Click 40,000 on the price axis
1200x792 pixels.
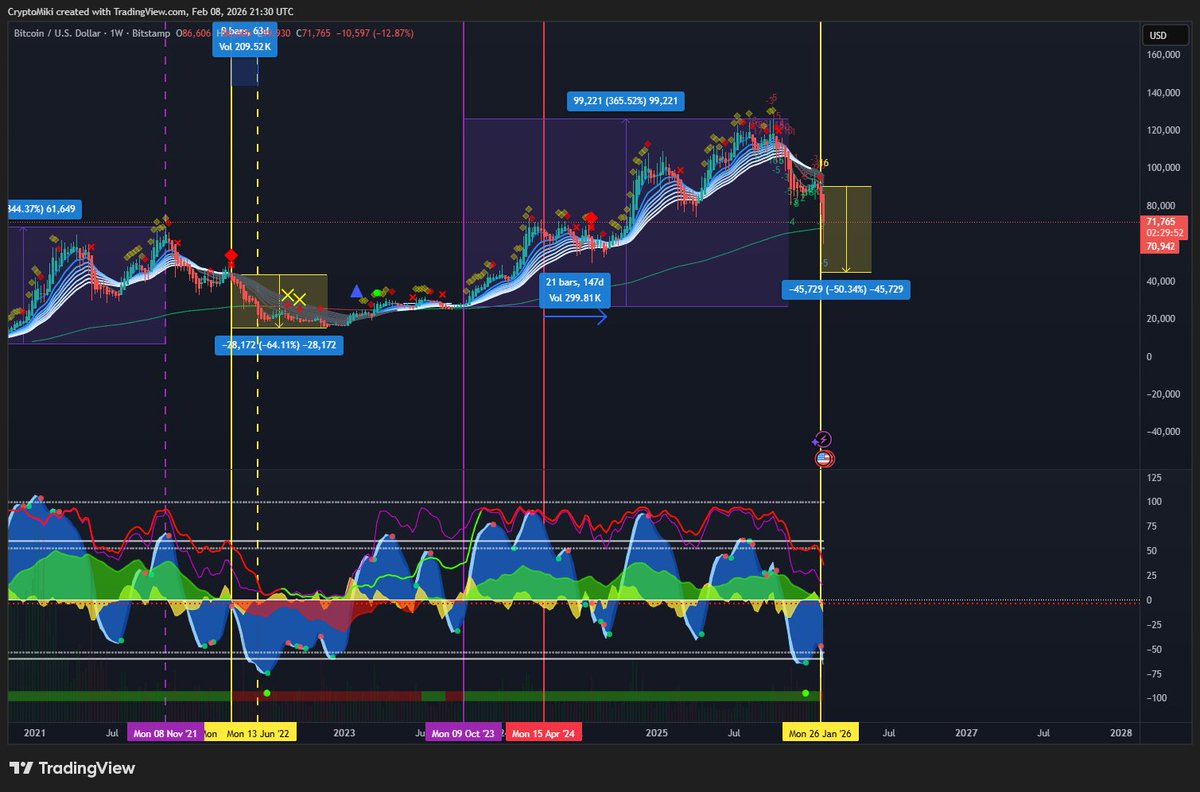1162,282
